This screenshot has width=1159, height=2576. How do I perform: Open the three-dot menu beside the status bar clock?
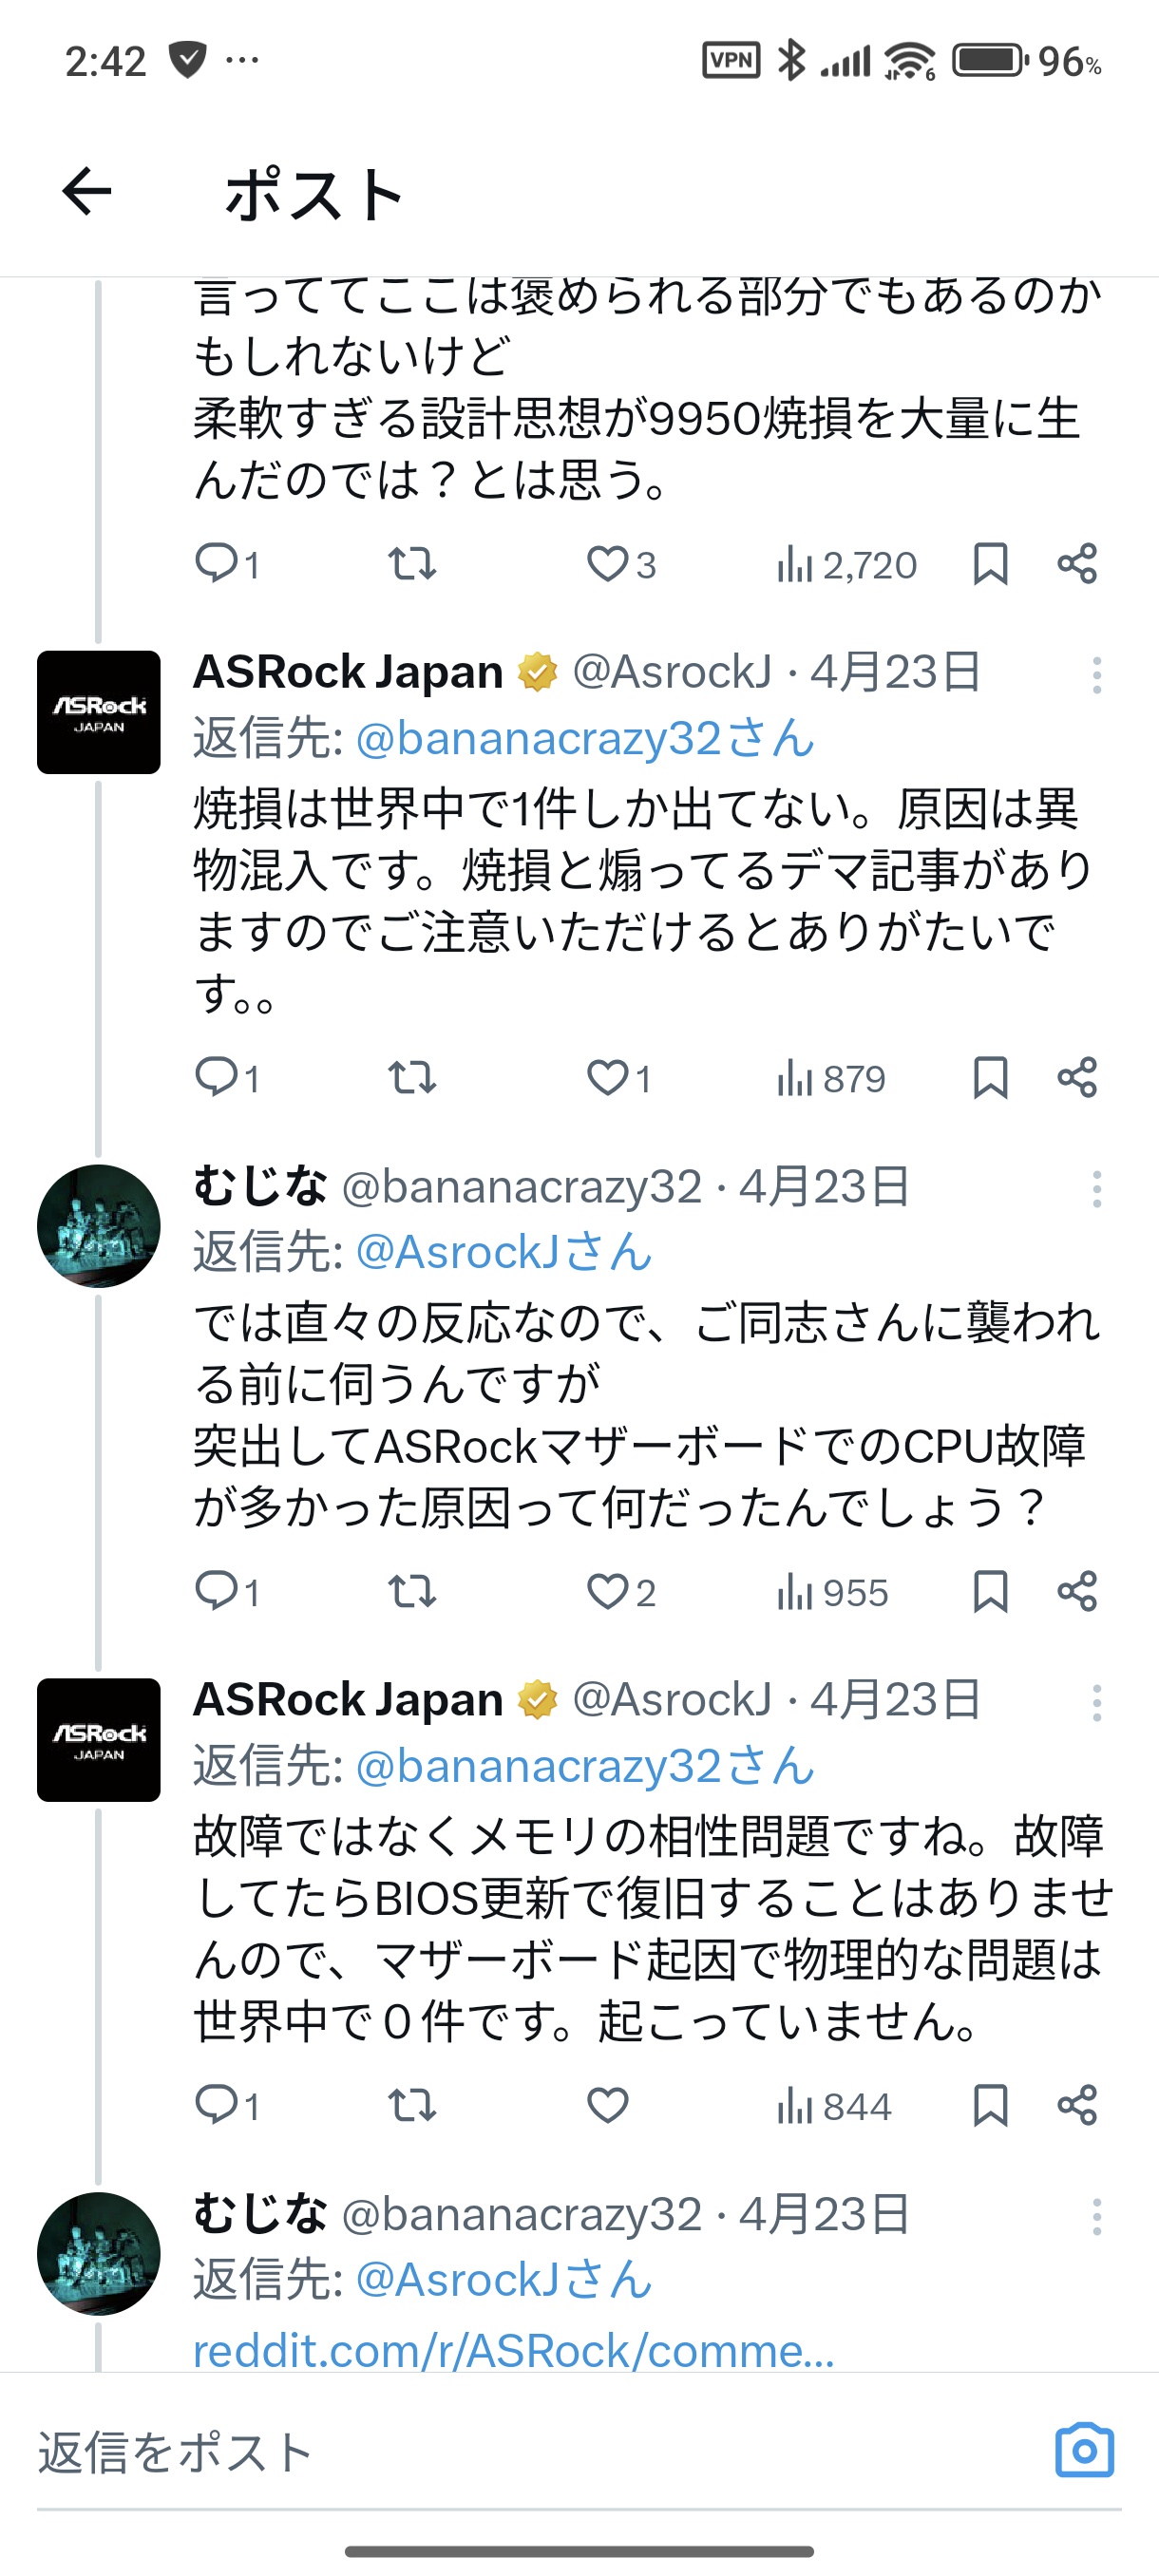240,60
